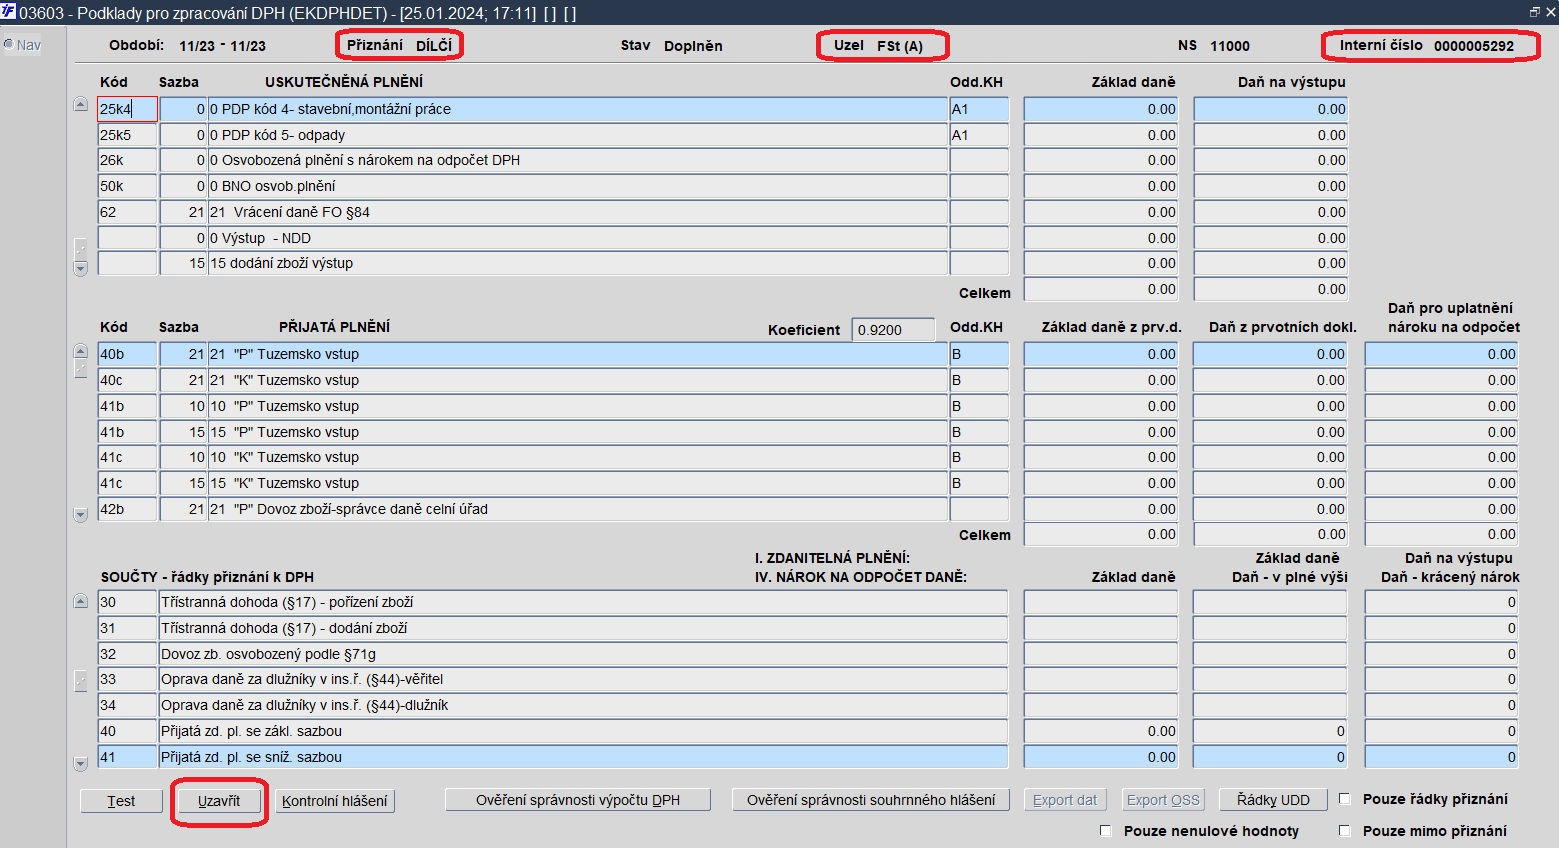The width and height of the screenshot is (1559, 848).
Task: Click the Test button
Action: [121, 801]
